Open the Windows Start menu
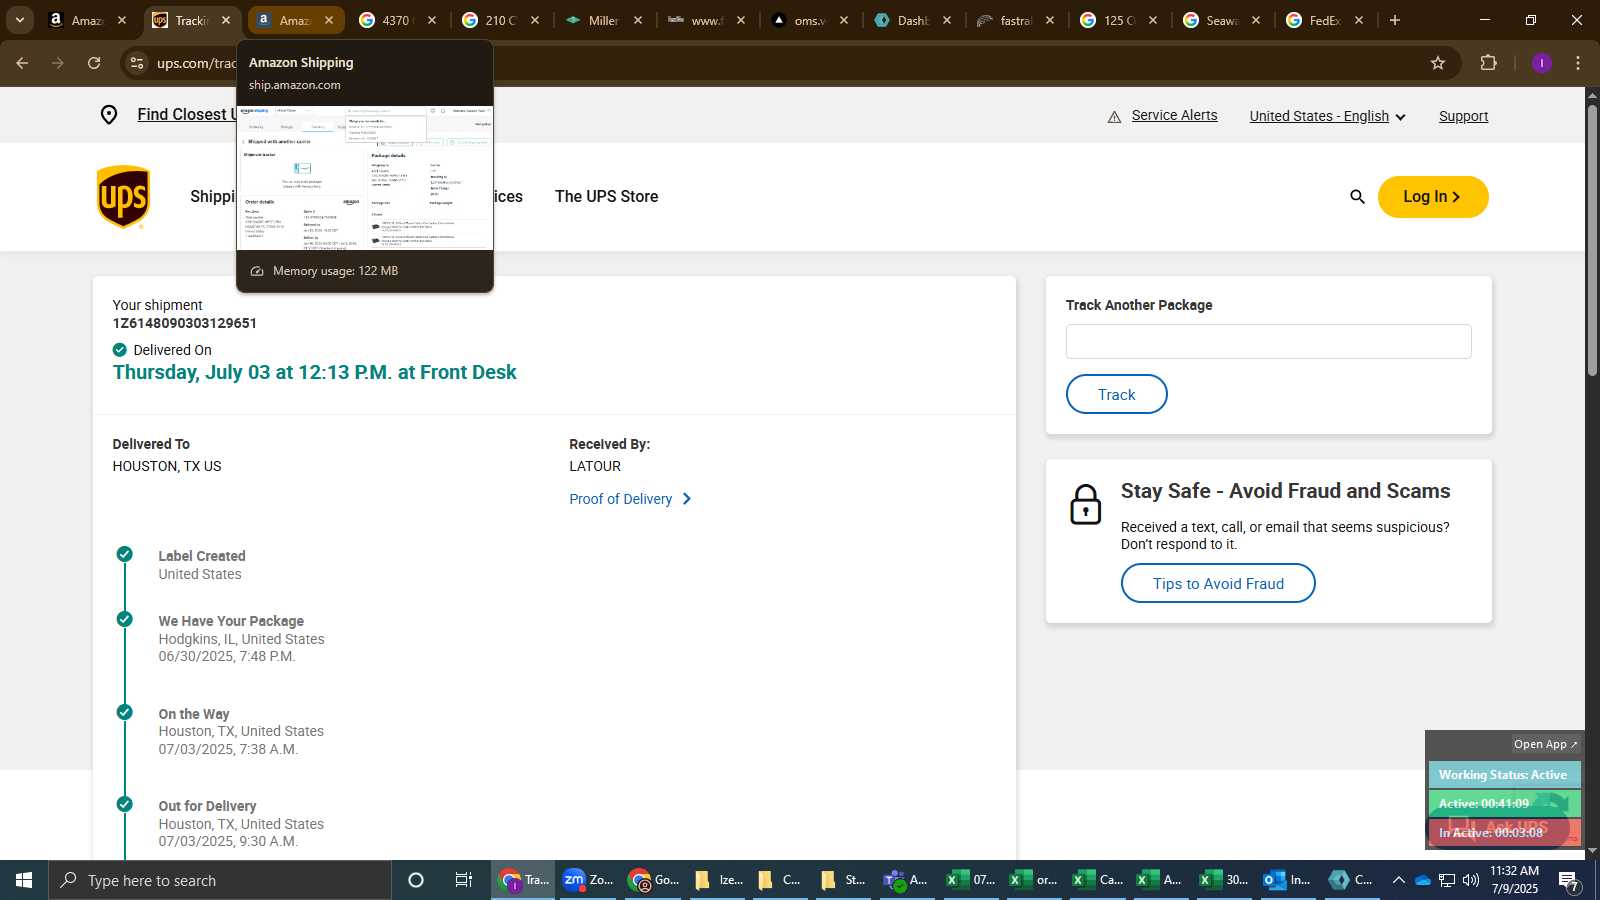Image resolution: width=1600 pixels, height=900 pixels. [x=24, y=880]
